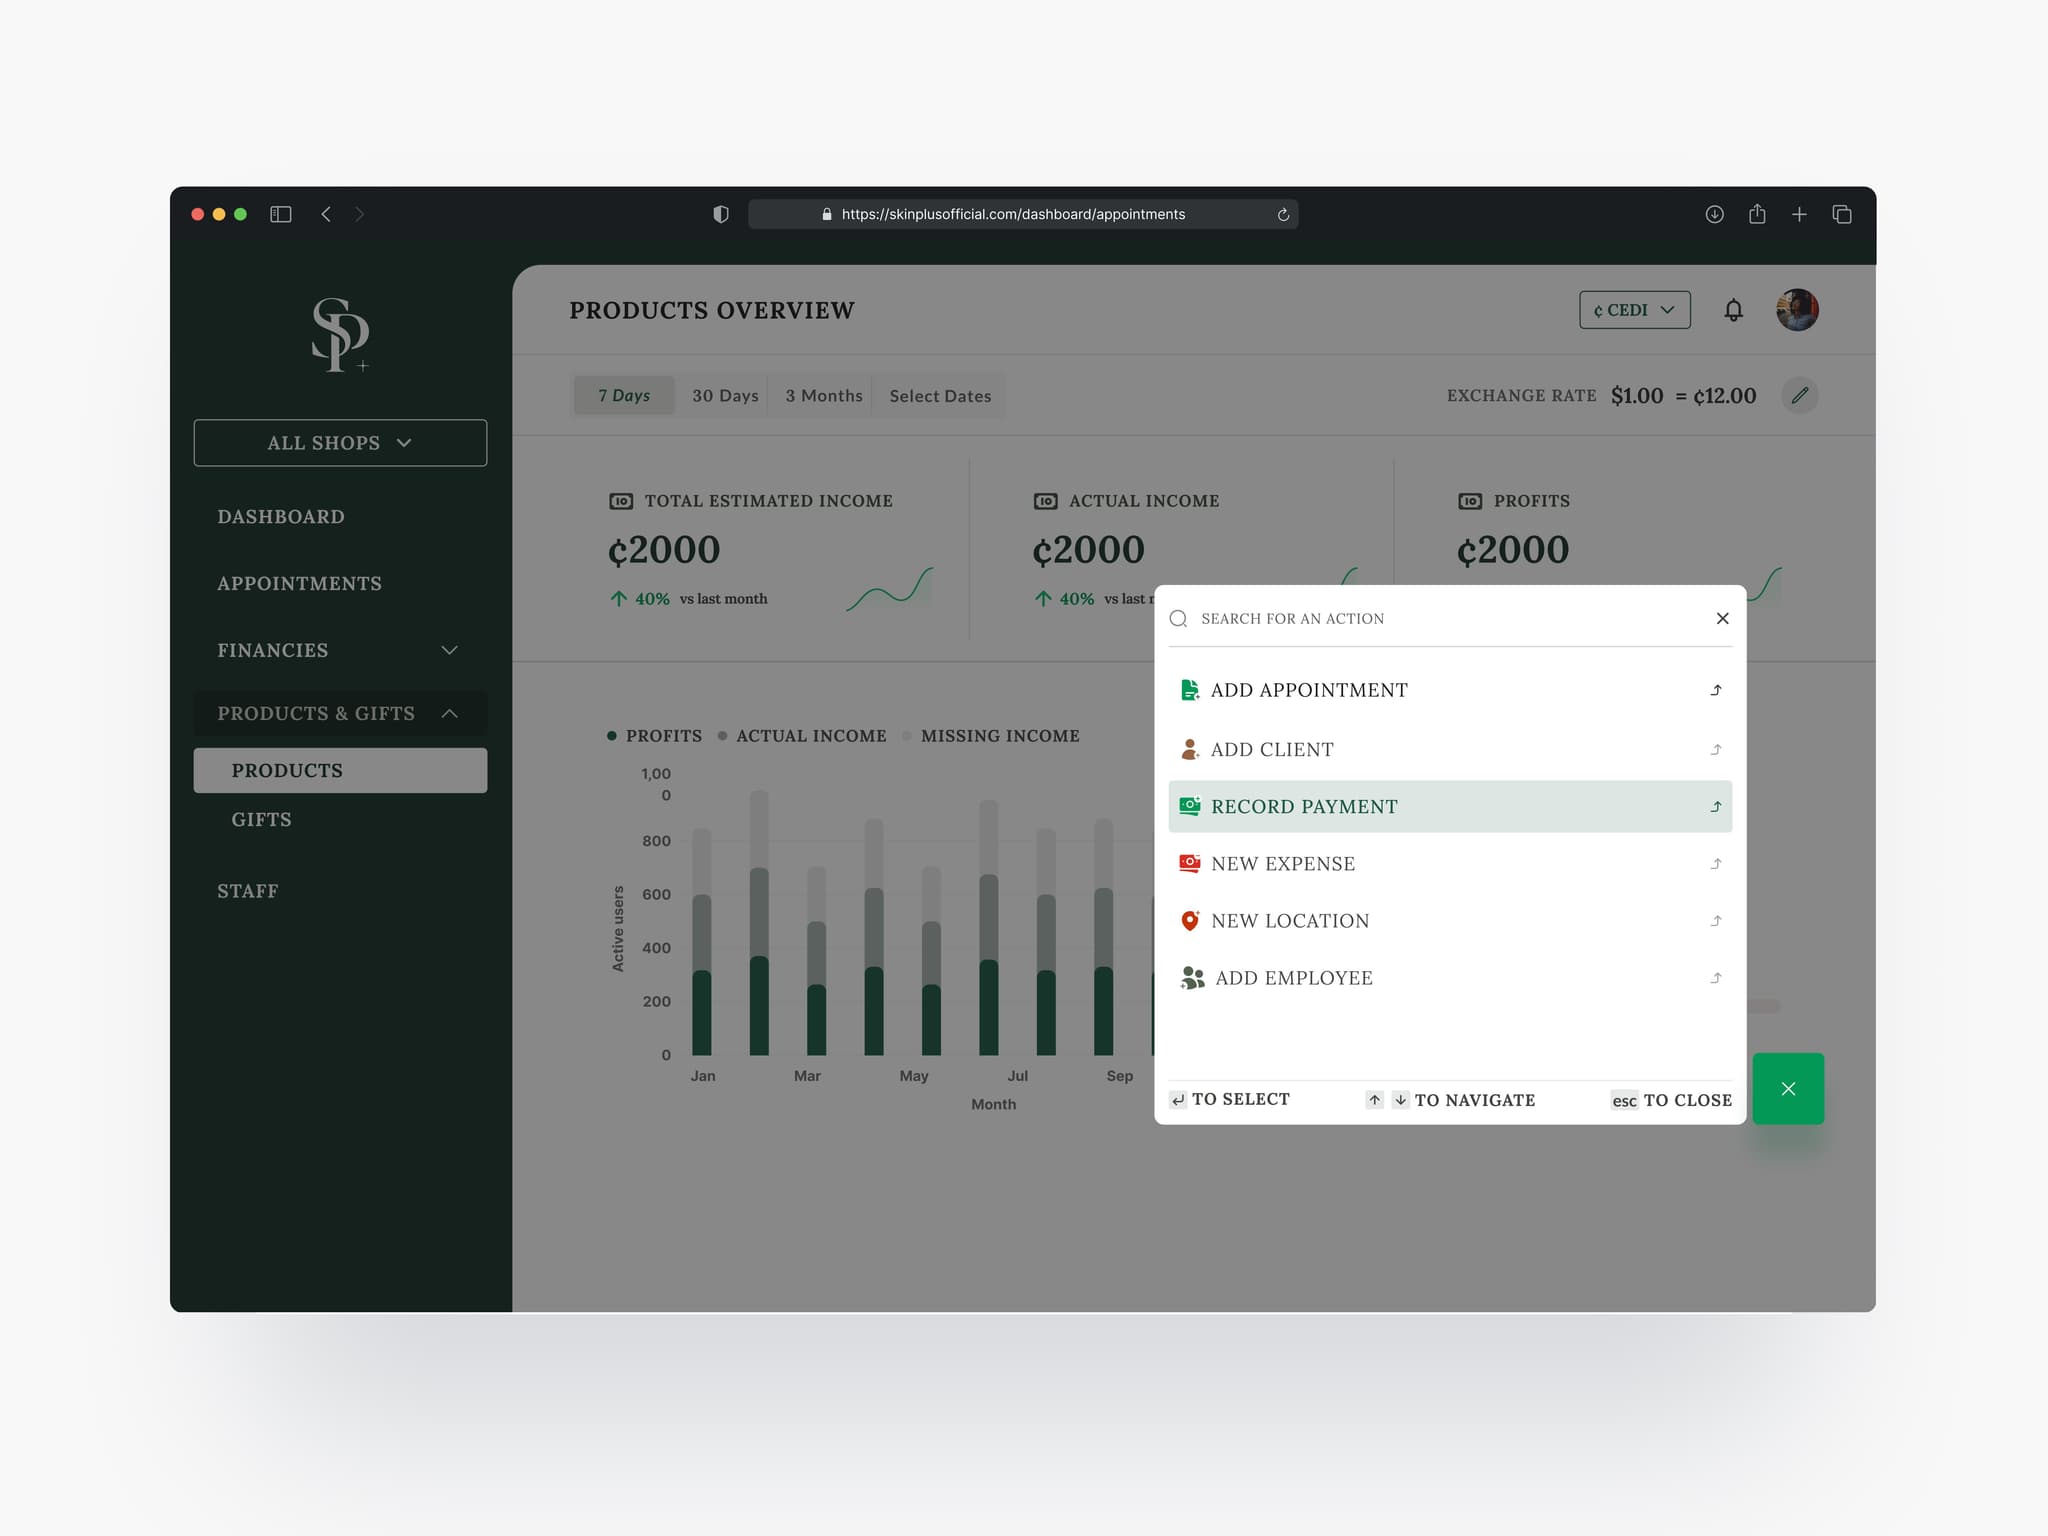Image resolution: width=2048 pixels, height=1536 pixels.
Task: Edit exchange rate with pencil icon
Action: point(1799,396)
